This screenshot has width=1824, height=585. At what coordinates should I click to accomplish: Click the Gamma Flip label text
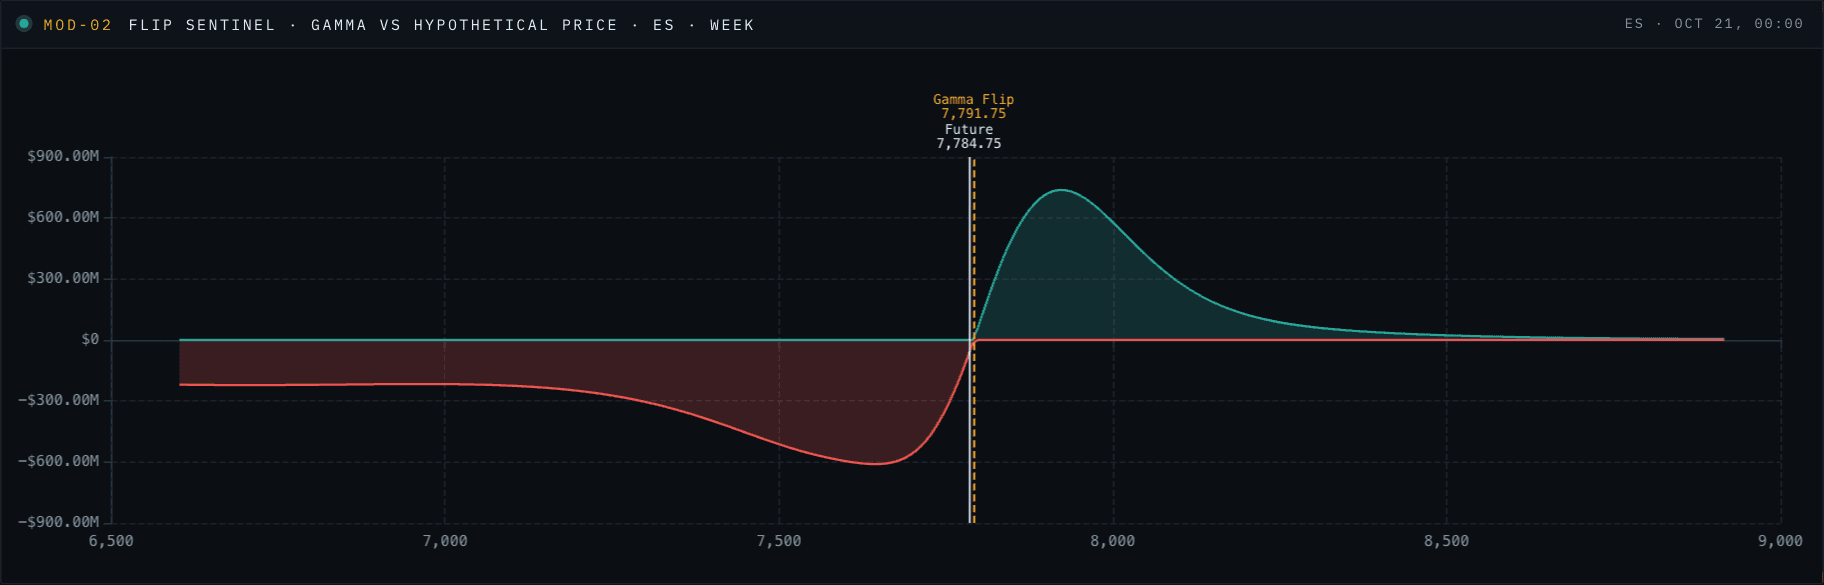pyautogui.click(x=973, y=99)
